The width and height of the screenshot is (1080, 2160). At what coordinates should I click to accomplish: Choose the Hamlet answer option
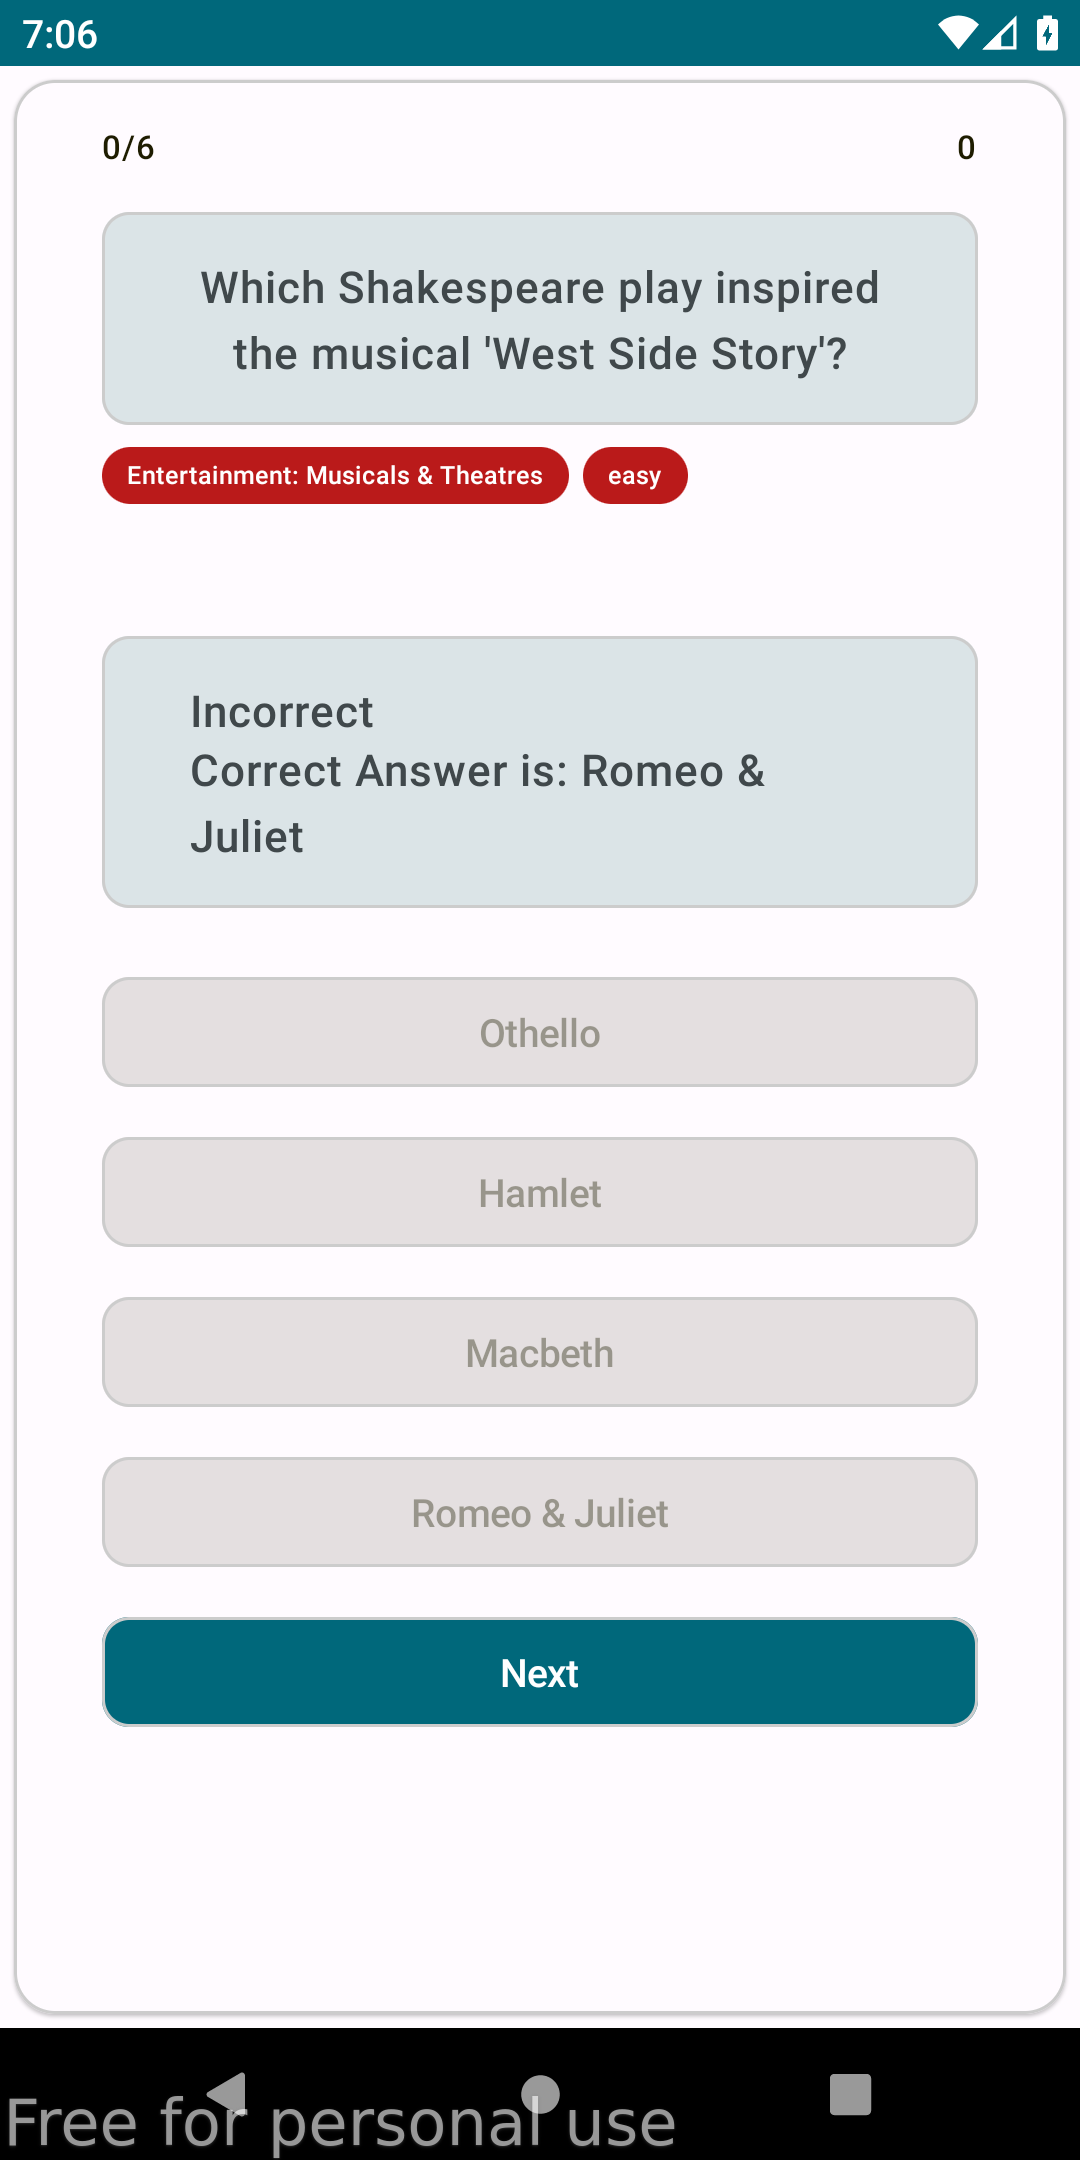click(540, 1192)
